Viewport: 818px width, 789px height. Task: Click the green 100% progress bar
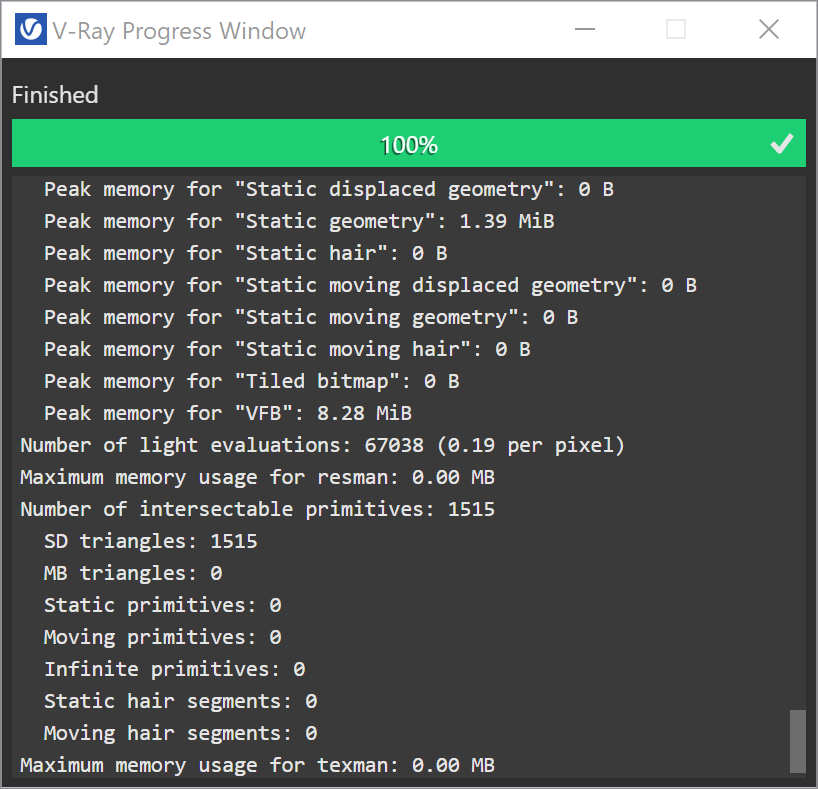click(408, 144)
